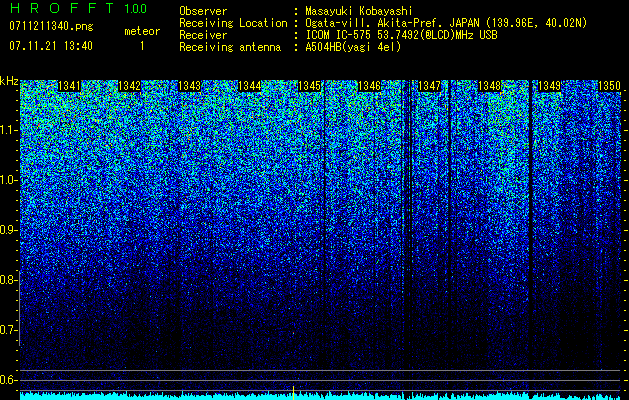
Task: Click the 0.8 frequency axis label
Action: click(x=8, y=280)
